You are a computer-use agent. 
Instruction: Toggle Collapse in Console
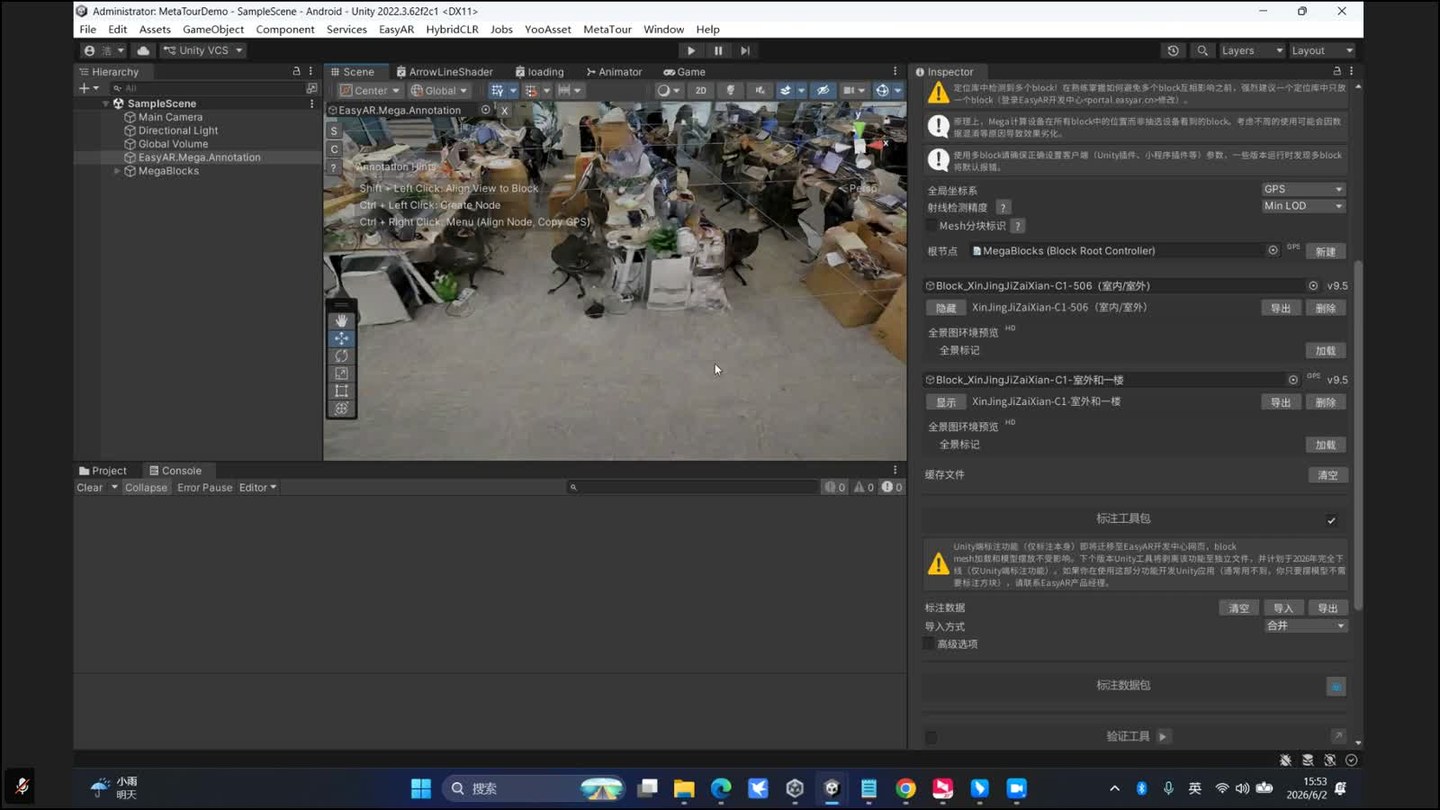point(146,487)
